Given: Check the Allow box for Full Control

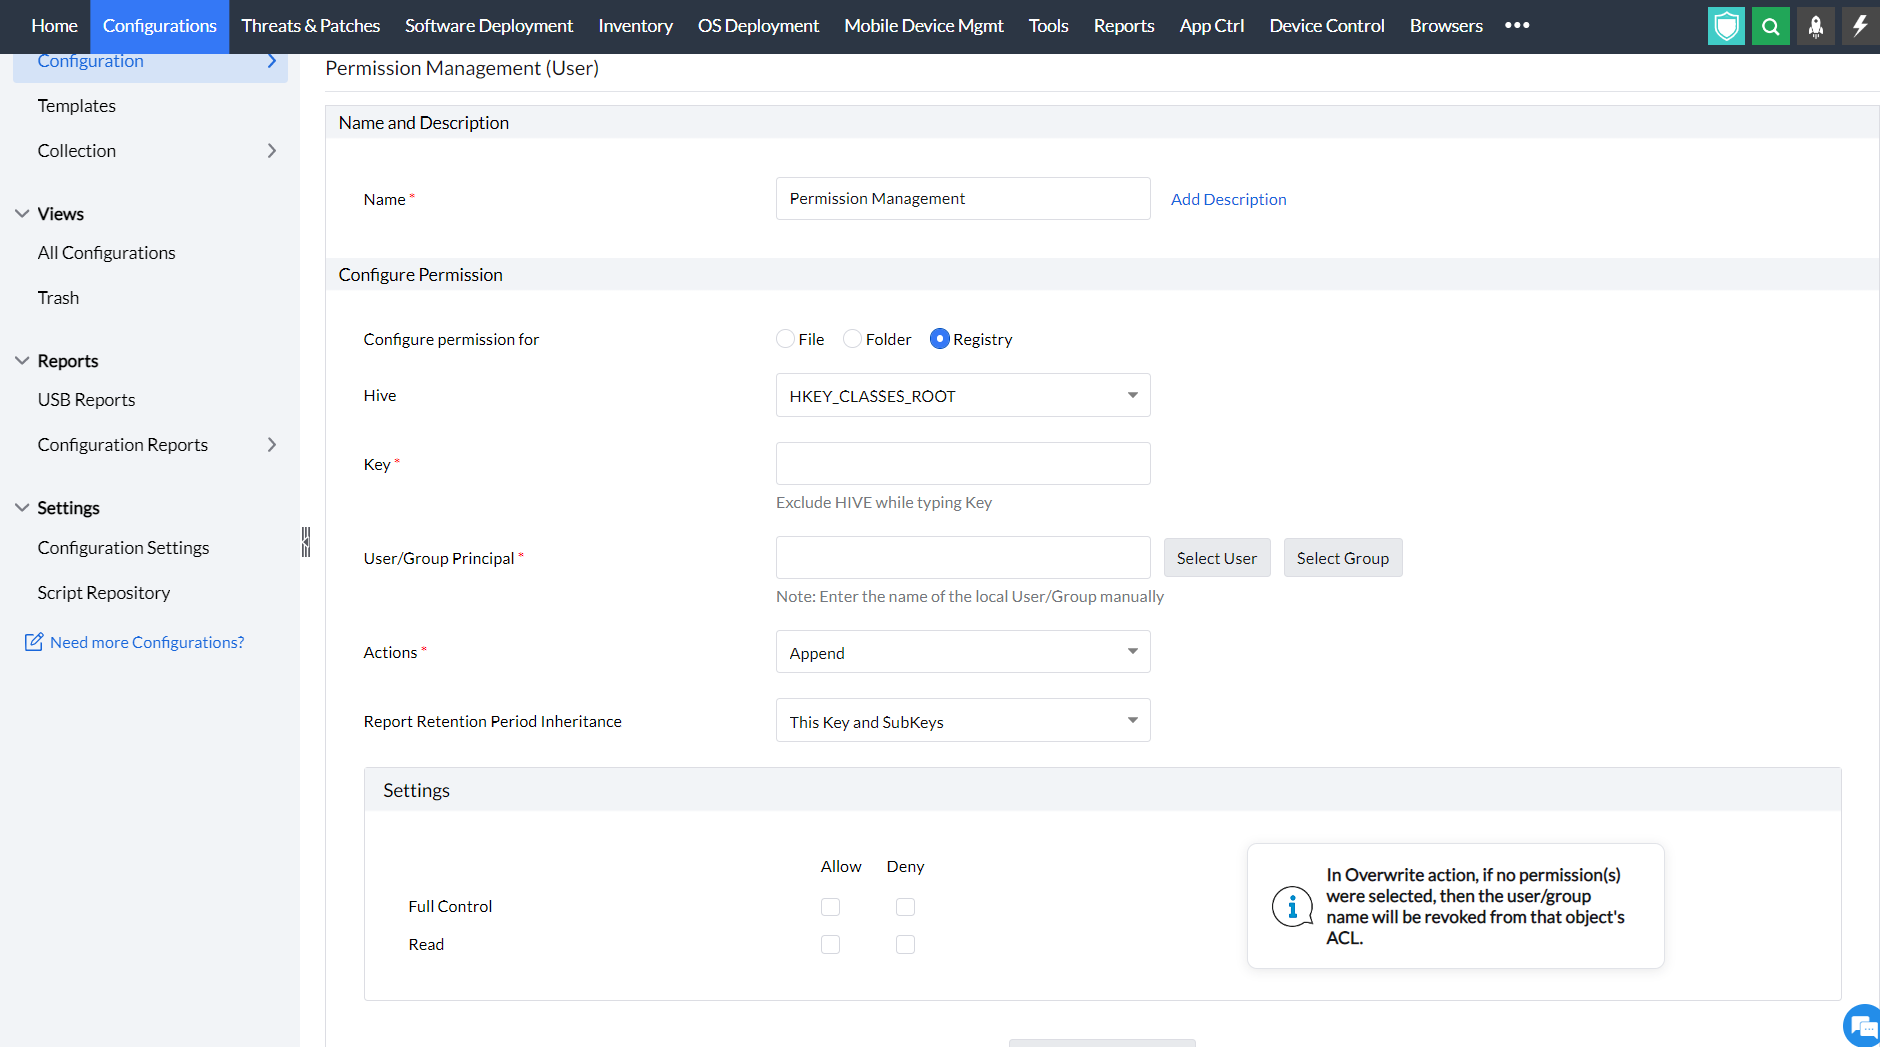Looking at the screenshot, I should tap(830, 907).
